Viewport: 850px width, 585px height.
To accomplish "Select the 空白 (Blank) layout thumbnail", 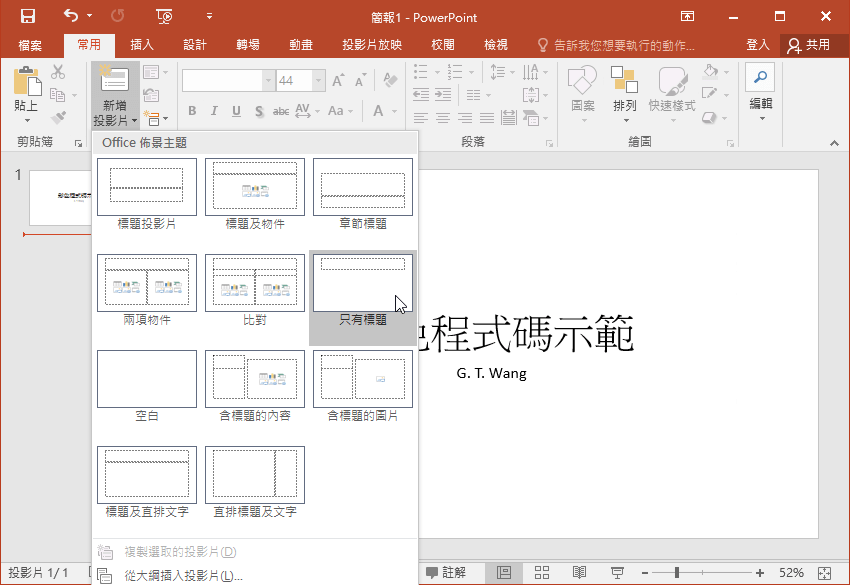I will 146,379.
